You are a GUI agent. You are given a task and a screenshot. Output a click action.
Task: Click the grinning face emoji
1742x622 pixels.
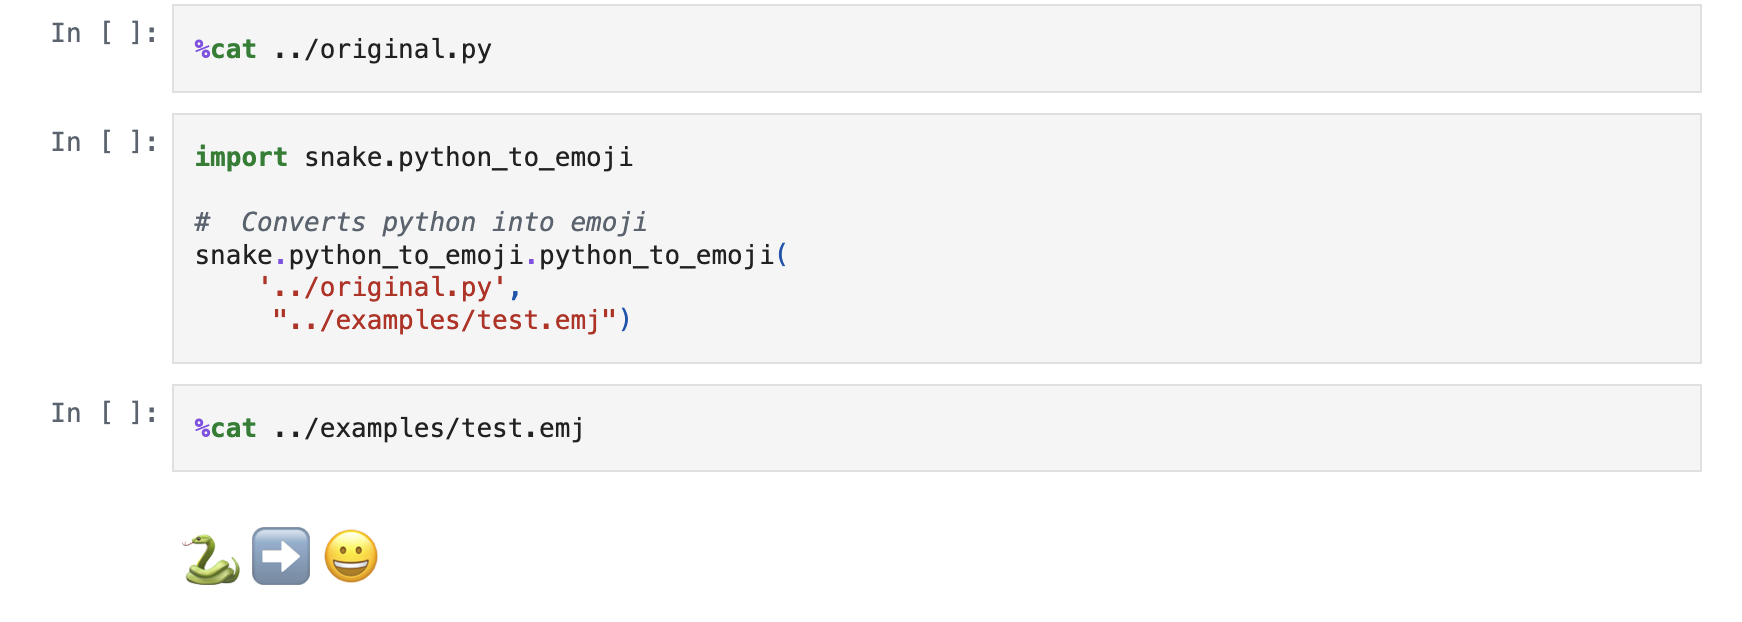351,557
